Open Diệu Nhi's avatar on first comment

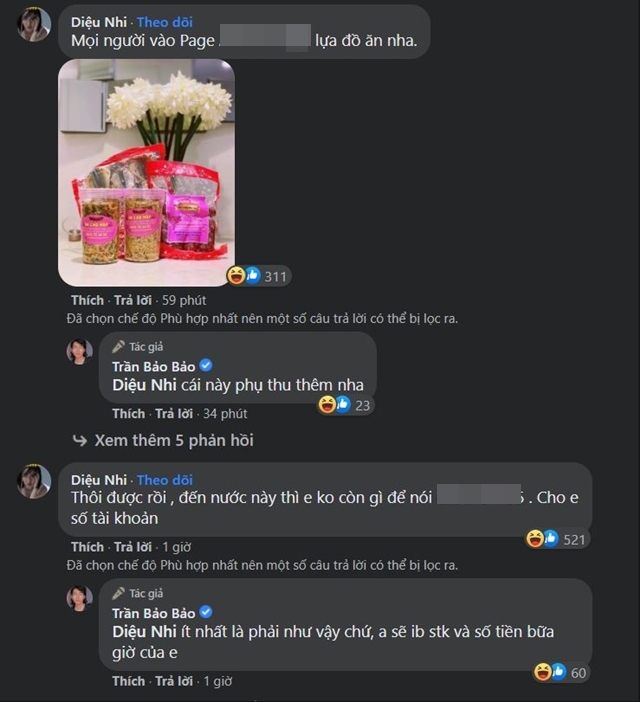point(34,25)
